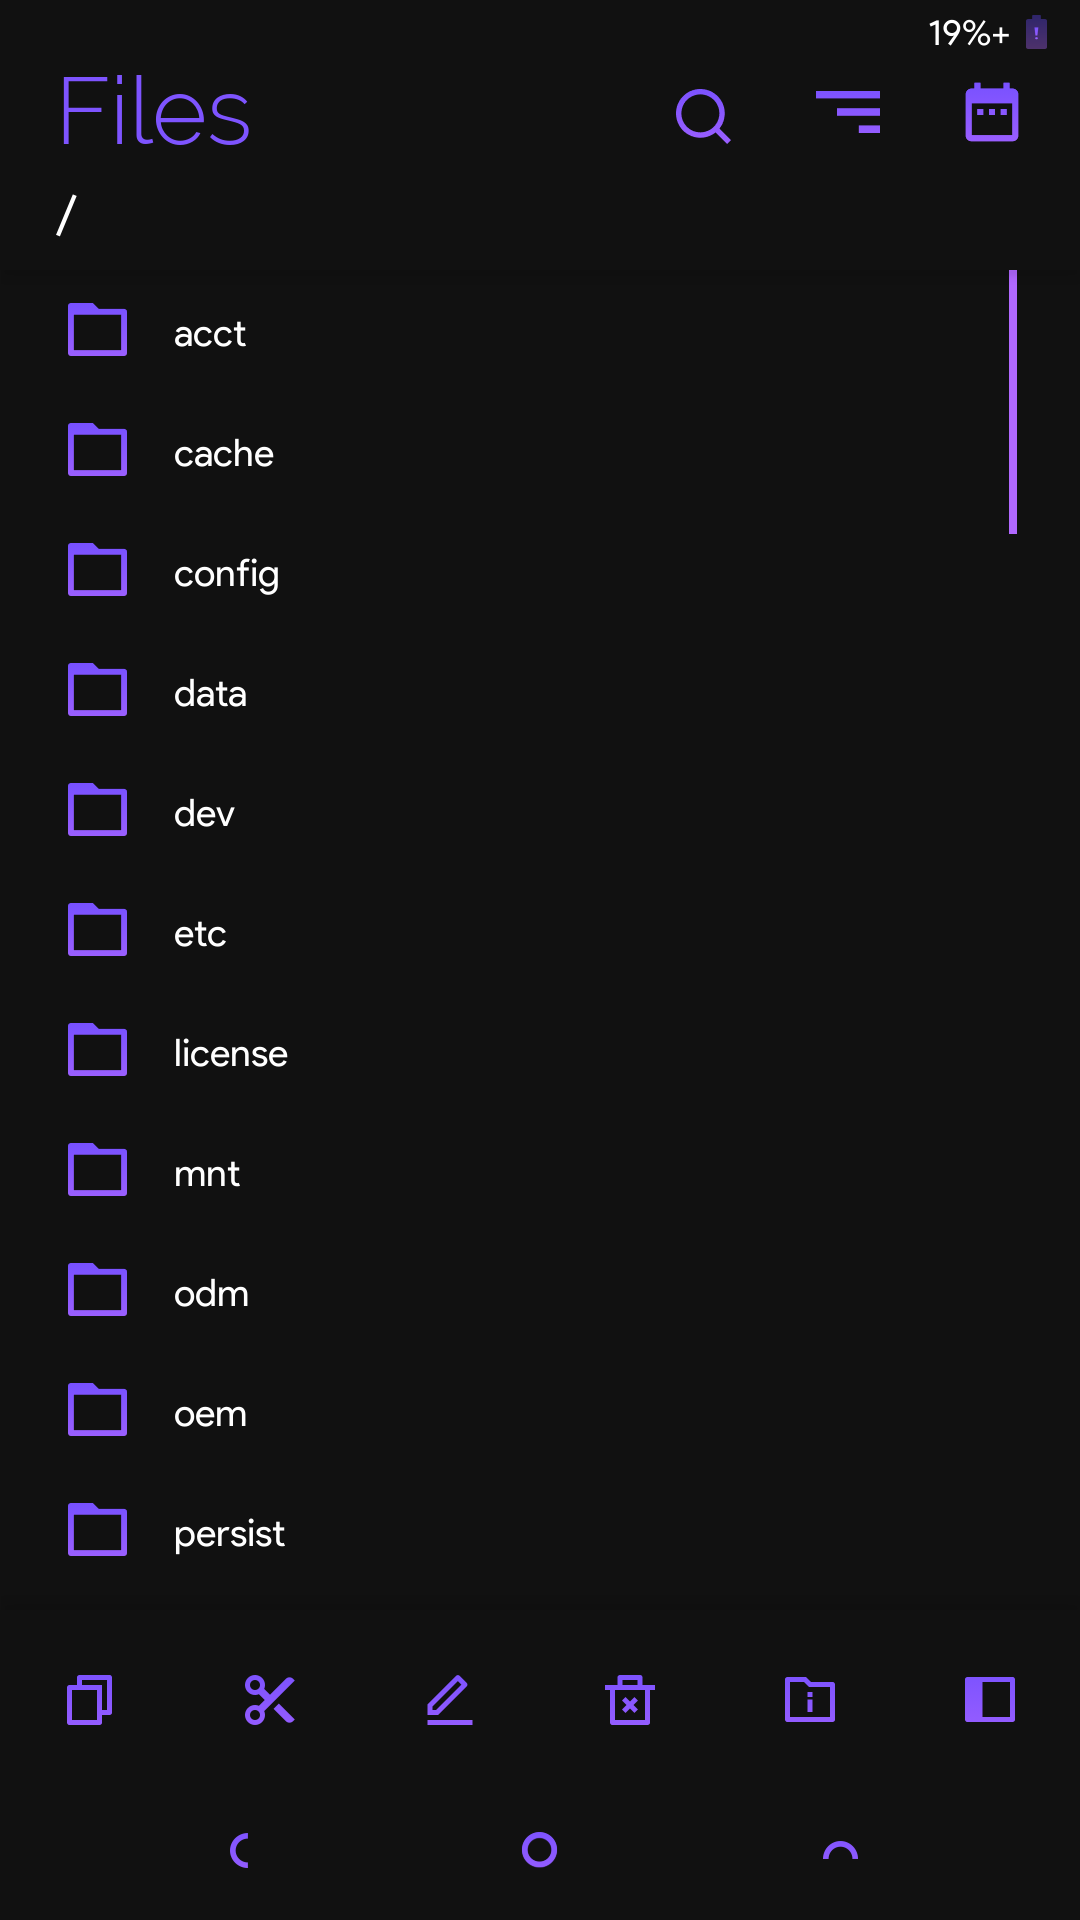This screenshot has width=1080, height=1920.
Task: Open the folder info icon
Action: pyautogui.click(x=810, y=1700)
